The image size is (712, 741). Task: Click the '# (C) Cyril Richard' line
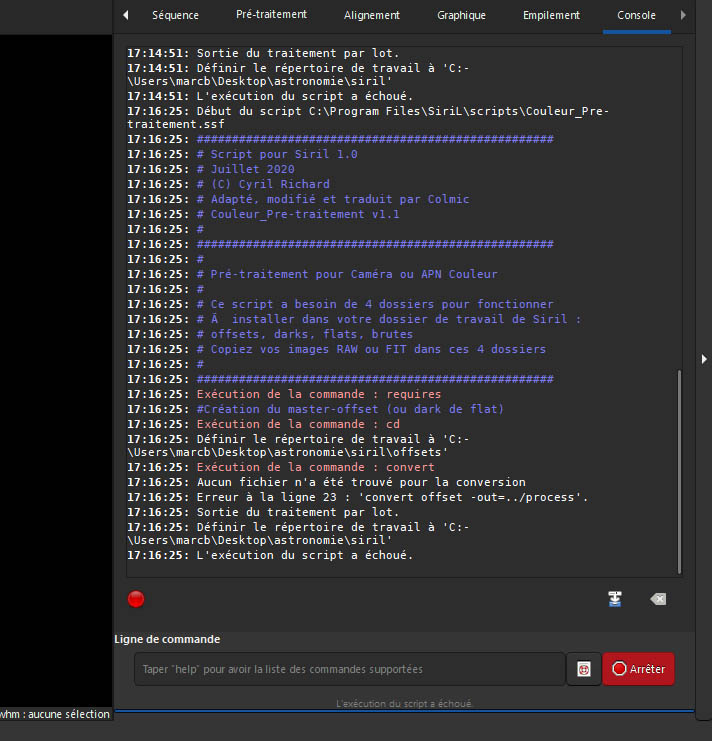228,184
